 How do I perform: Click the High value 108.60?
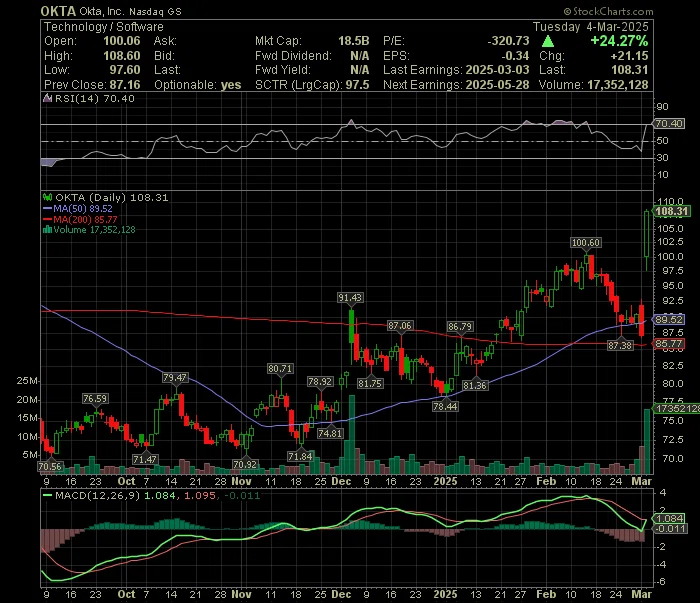coord(121,56)
